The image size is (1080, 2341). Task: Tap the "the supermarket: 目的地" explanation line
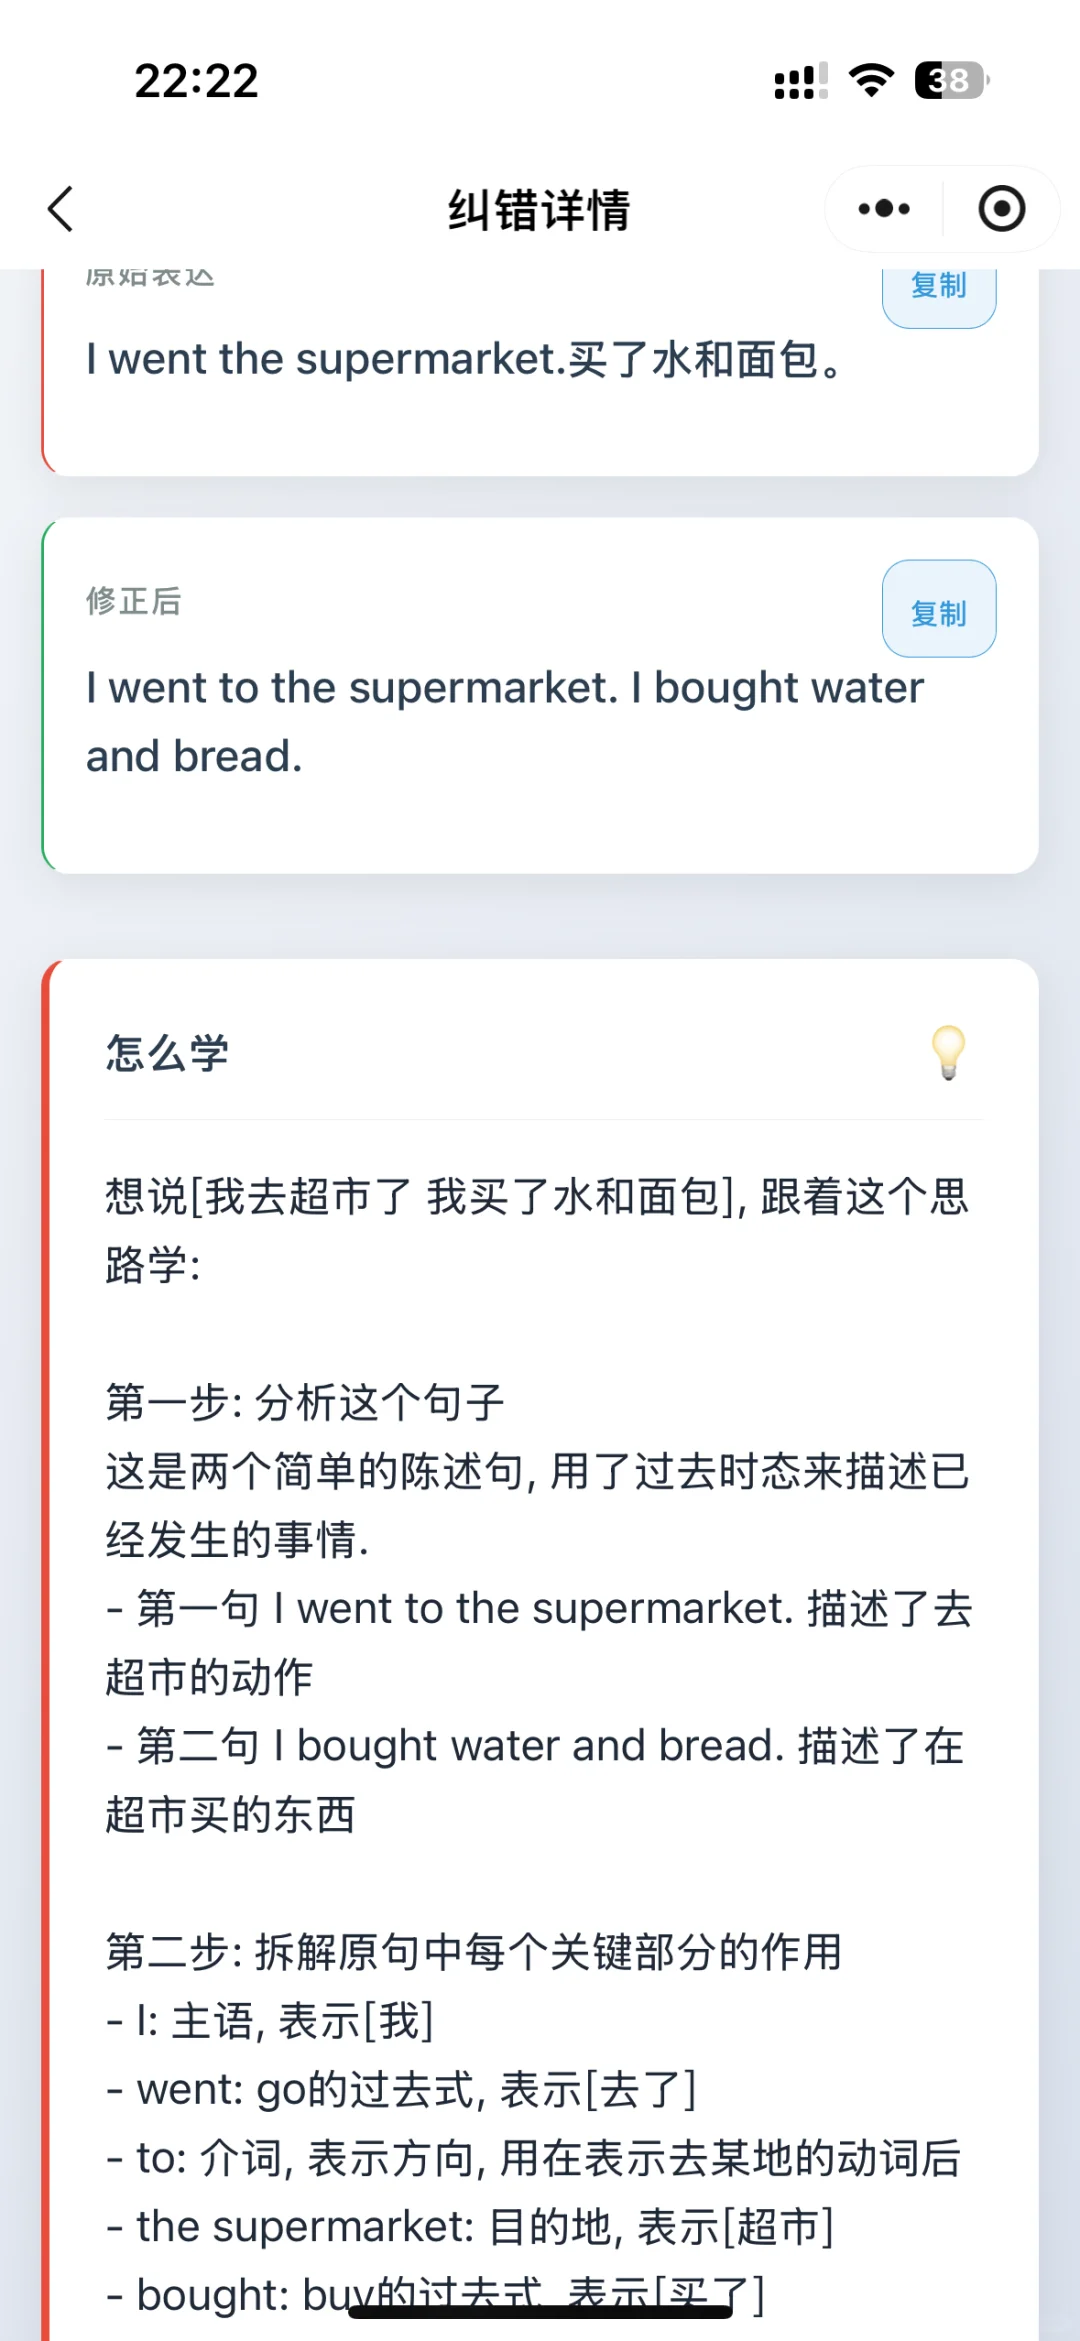click(470, 2226)
